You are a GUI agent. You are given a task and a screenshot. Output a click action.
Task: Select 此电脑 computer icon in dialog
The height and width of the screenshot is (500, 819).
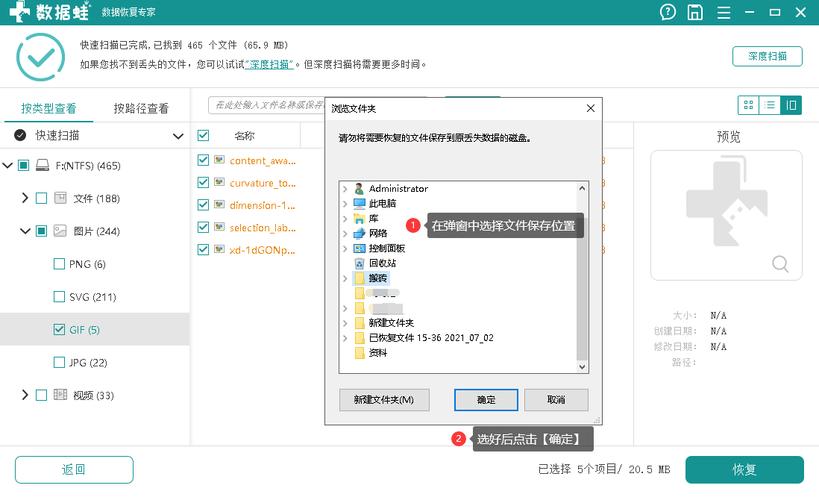[359, 203]
